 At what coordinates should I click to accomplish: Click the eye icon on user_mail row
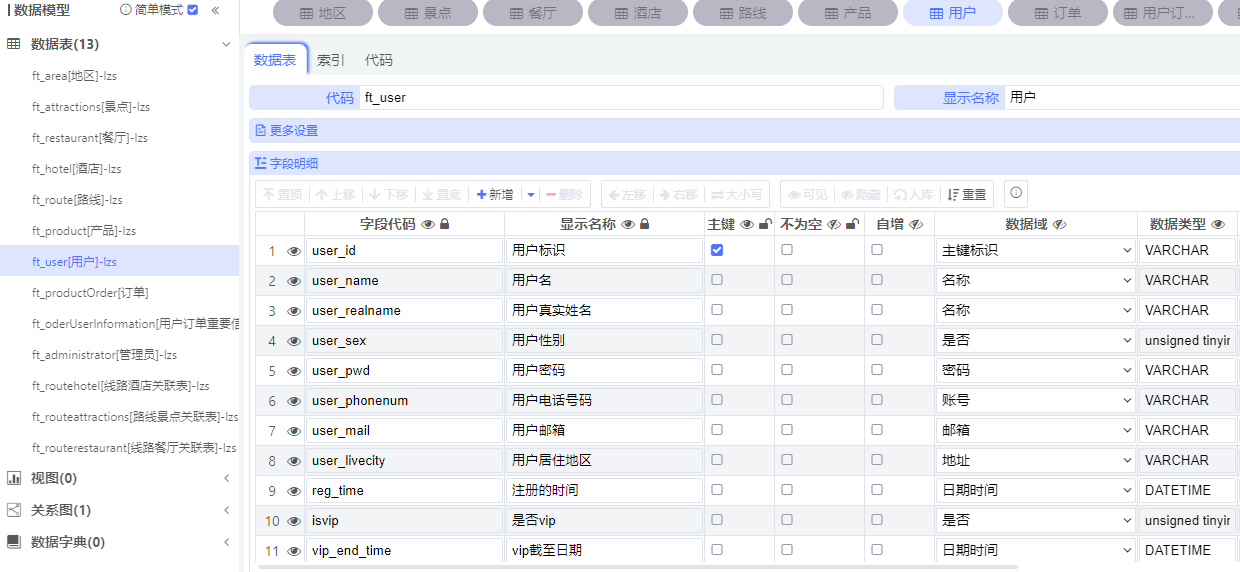294,431
